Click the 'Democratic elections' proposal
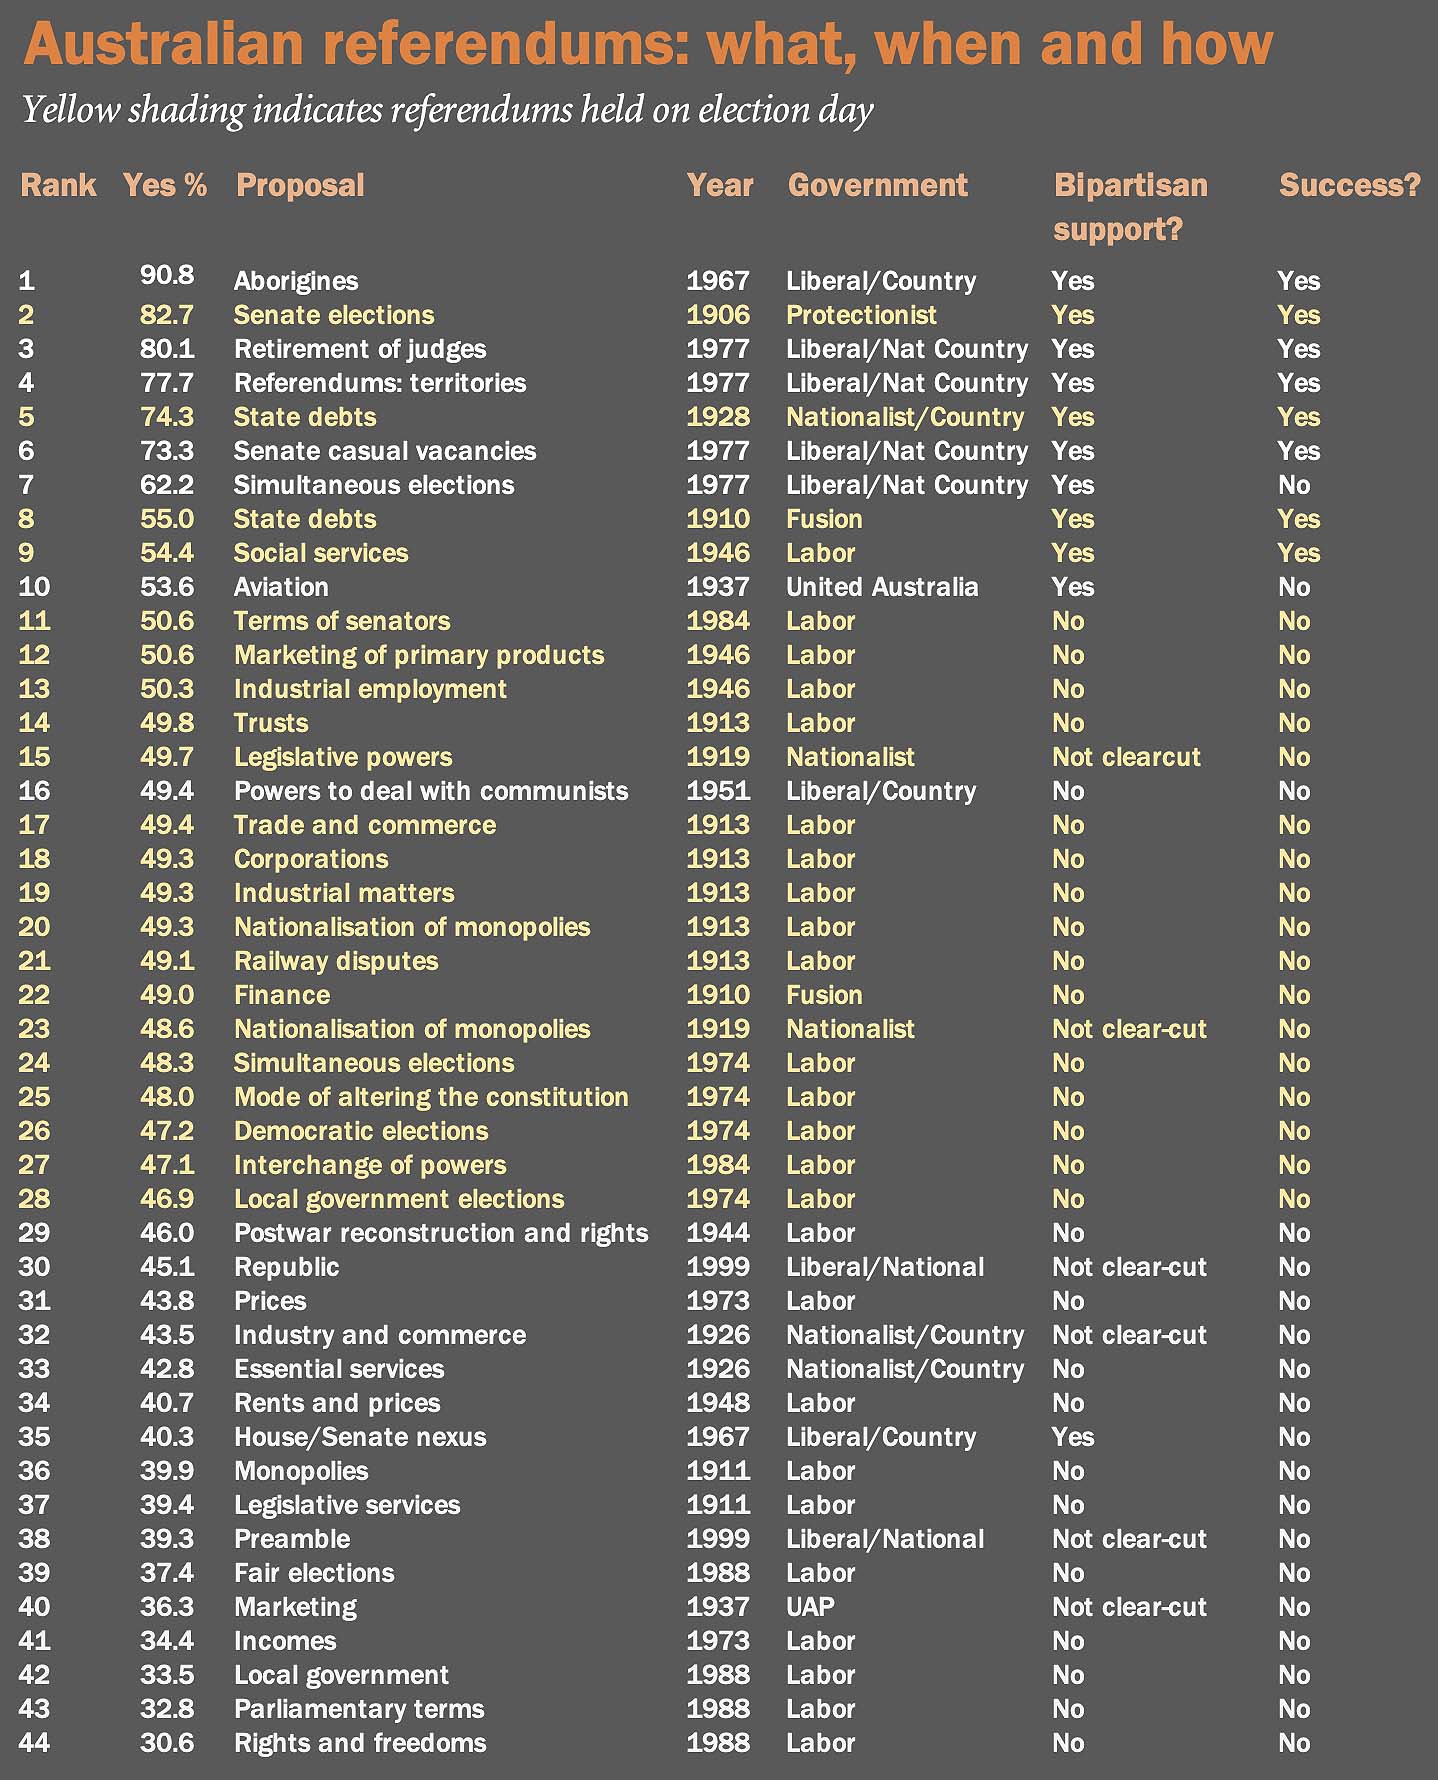1438x1780 pixels. tap(361, 1131)
